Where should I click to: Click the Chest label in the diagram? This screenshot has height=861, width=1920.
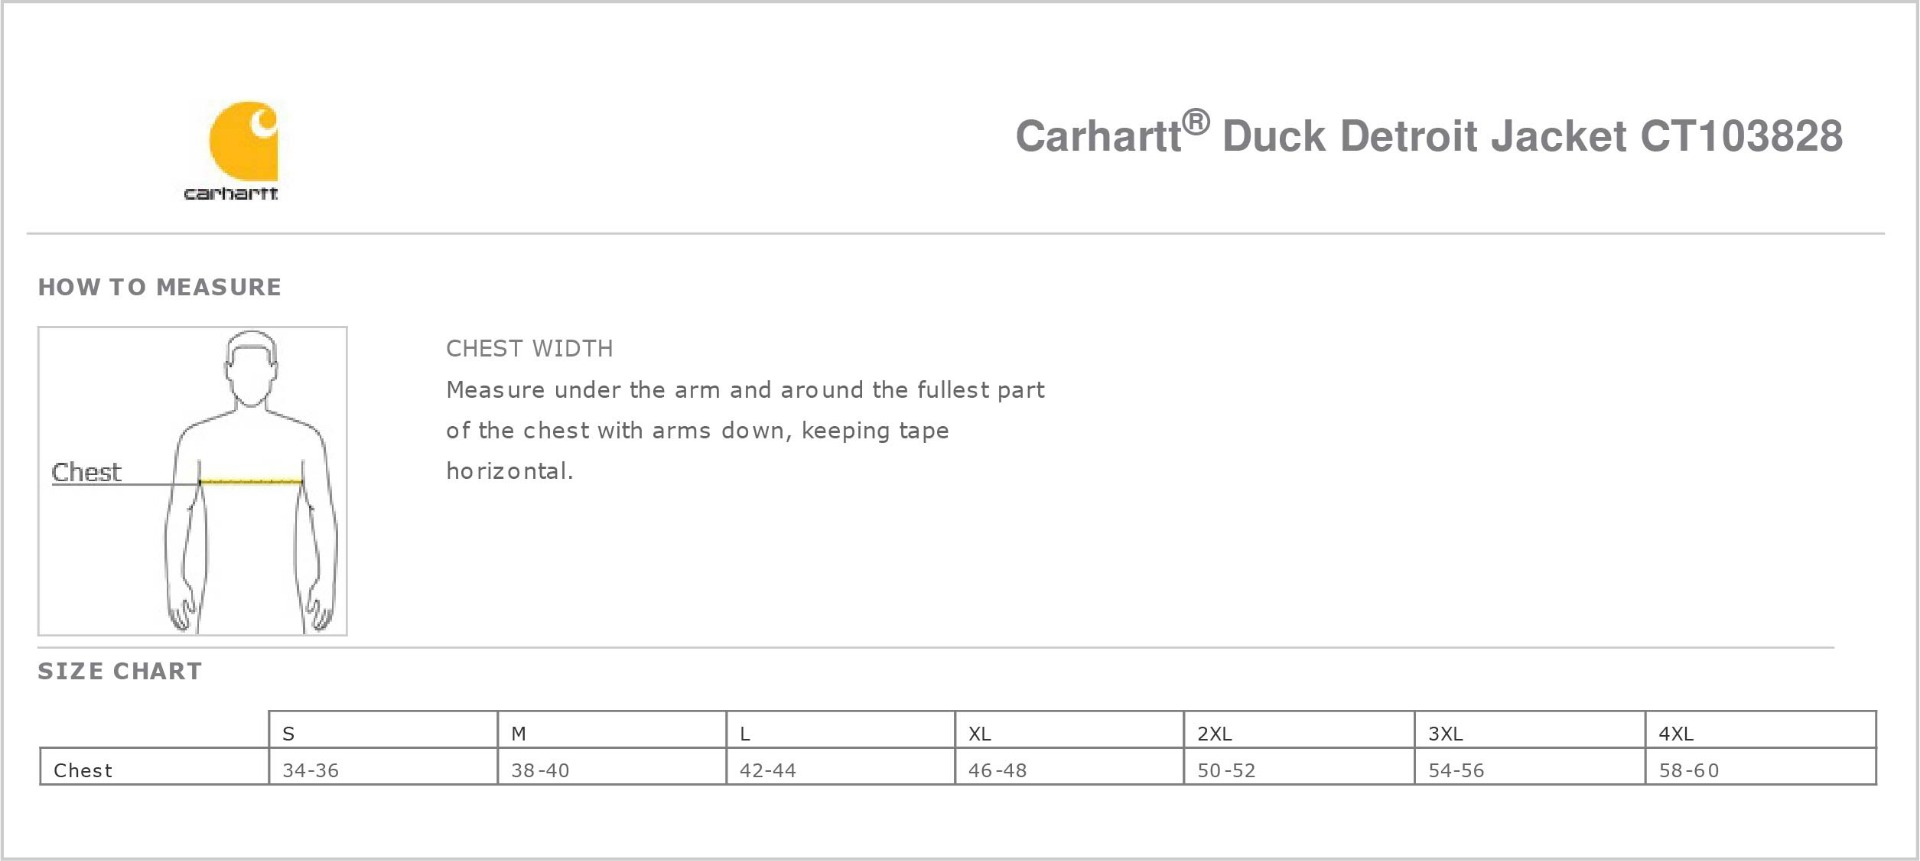pyautogui.click(x=86, y=472)
